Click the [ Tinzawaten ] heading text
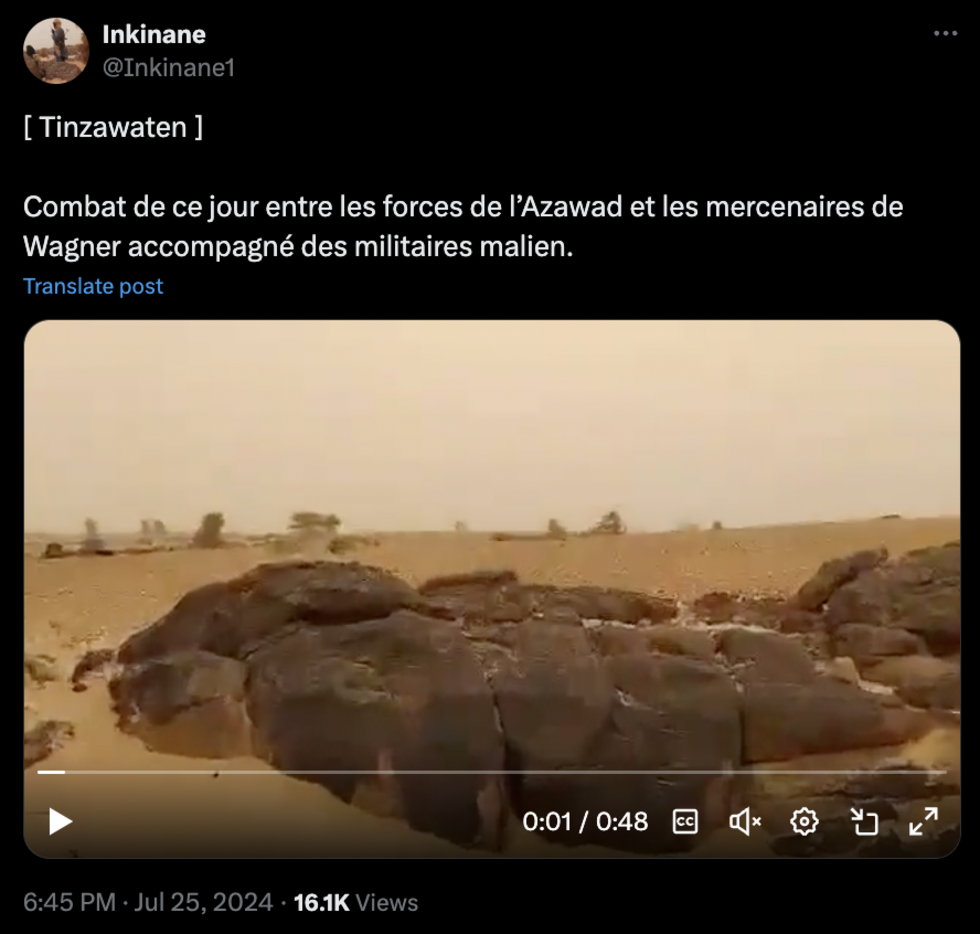980x934 pixels. [113, 128]
